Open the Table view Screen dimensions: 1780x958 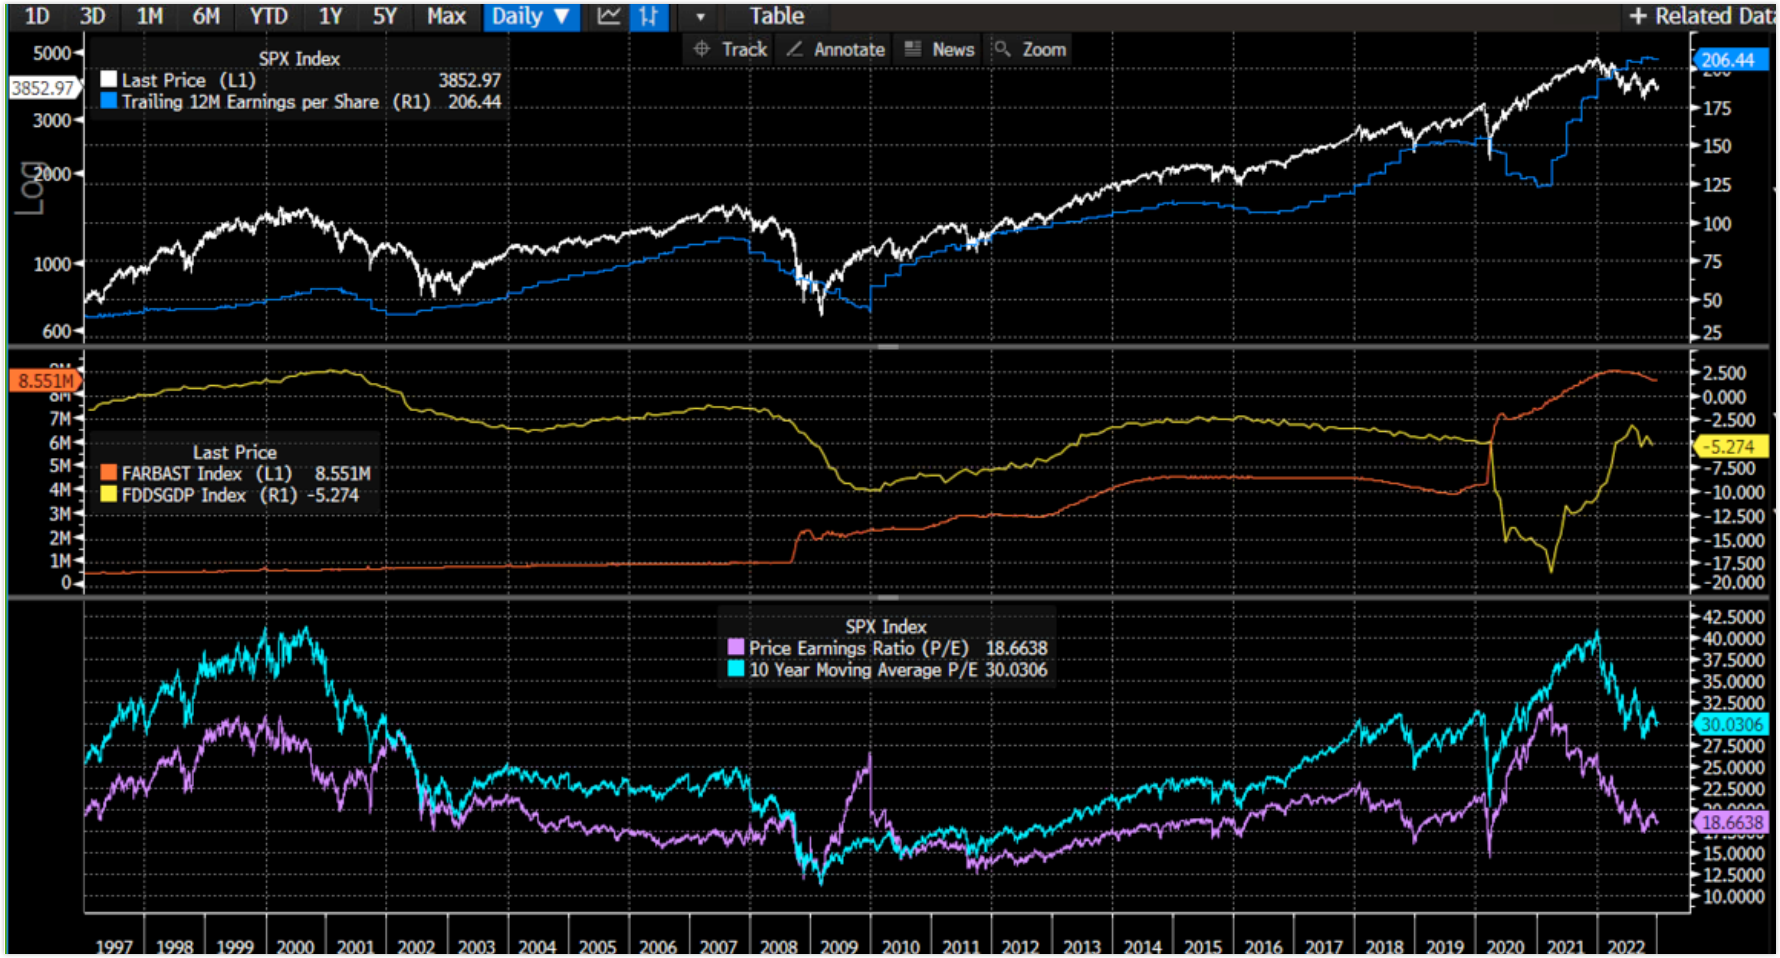777,16
